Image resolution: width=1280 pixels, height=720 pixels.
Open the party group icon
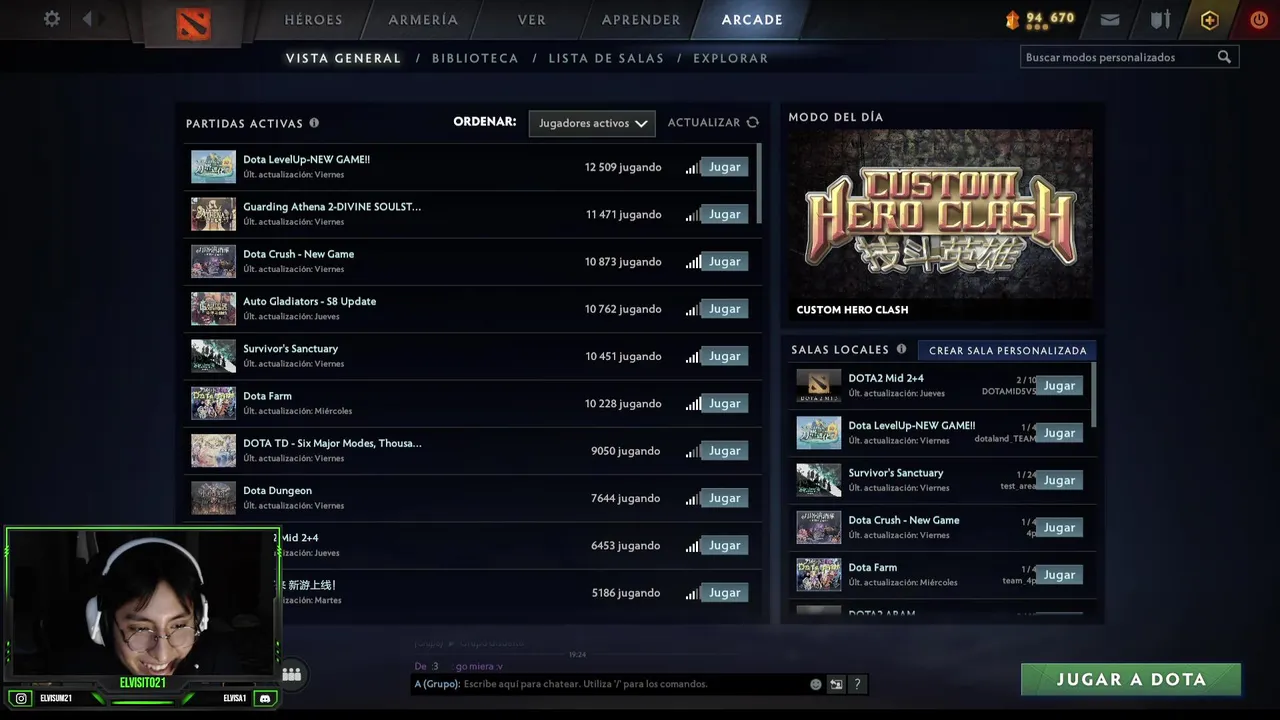[291, 674]
